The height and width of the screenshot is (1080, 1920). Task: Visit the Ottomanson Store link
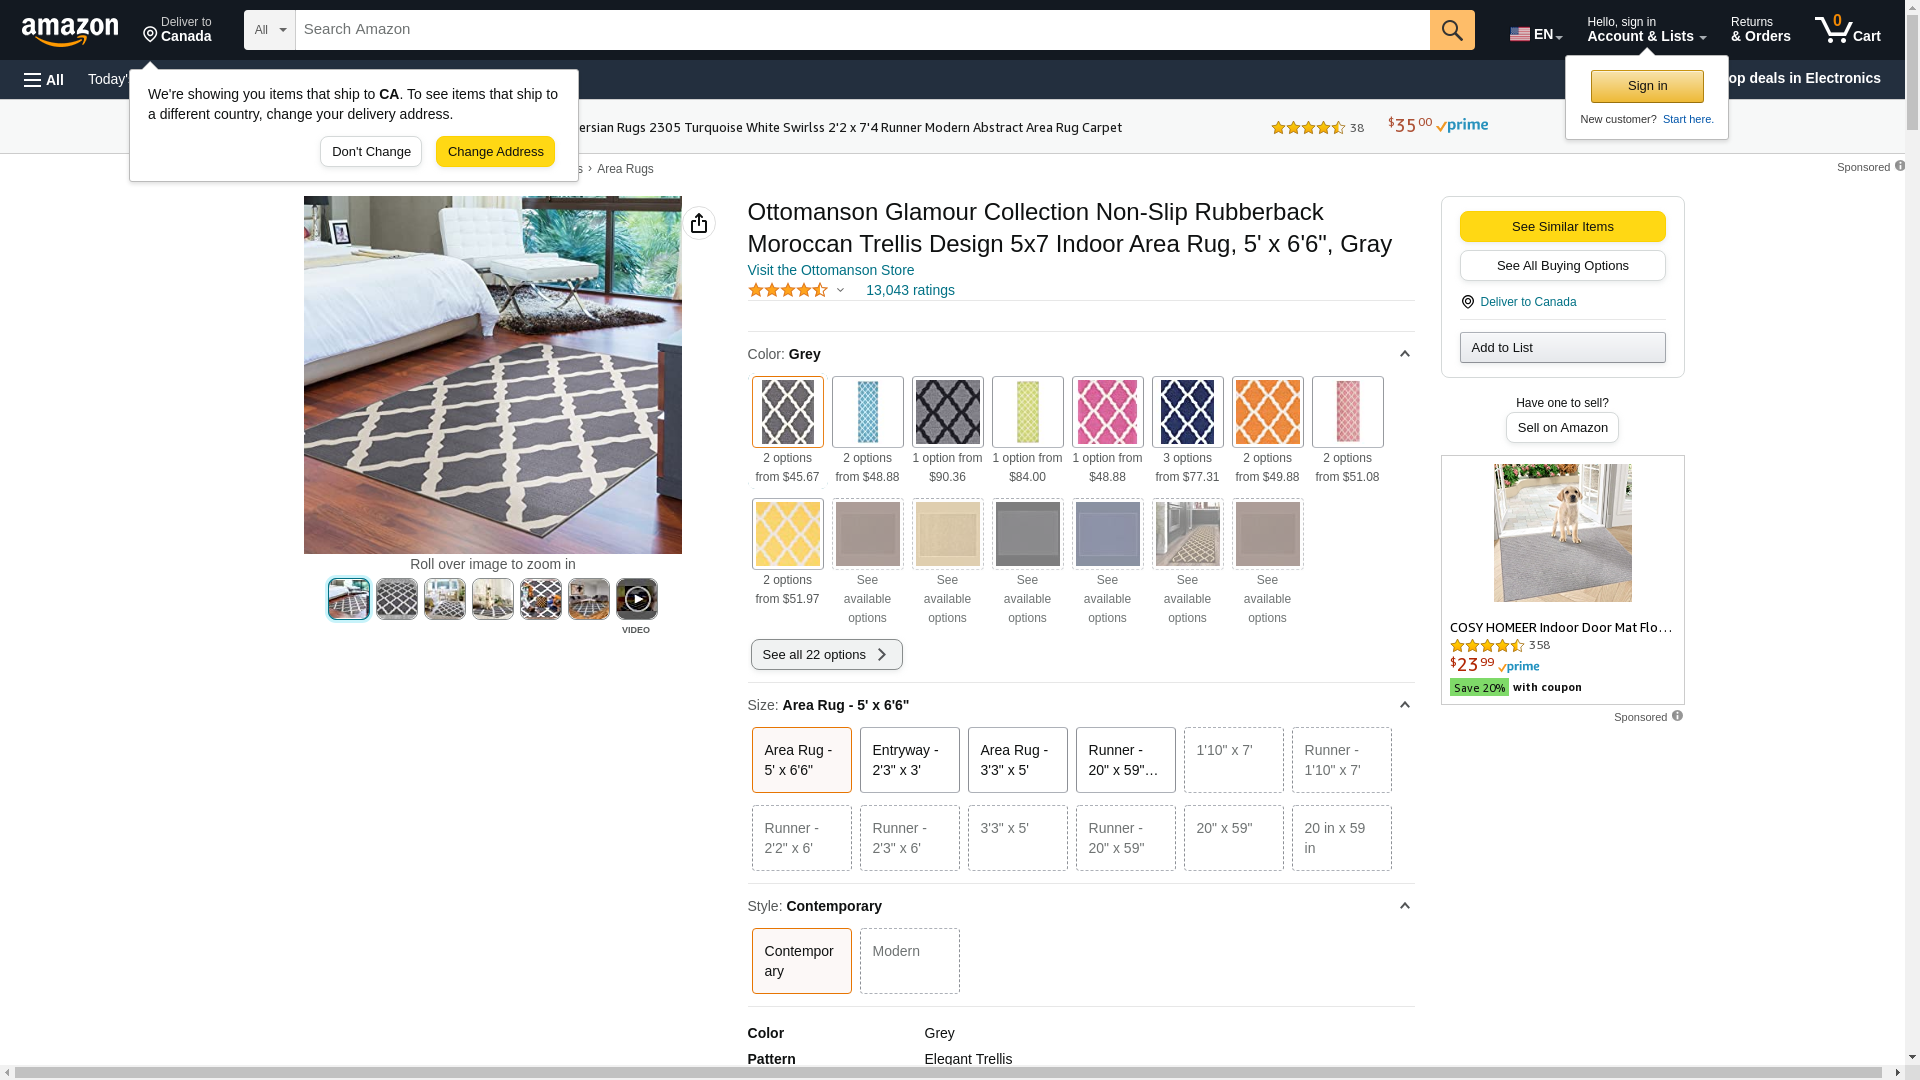pos(830,270)
